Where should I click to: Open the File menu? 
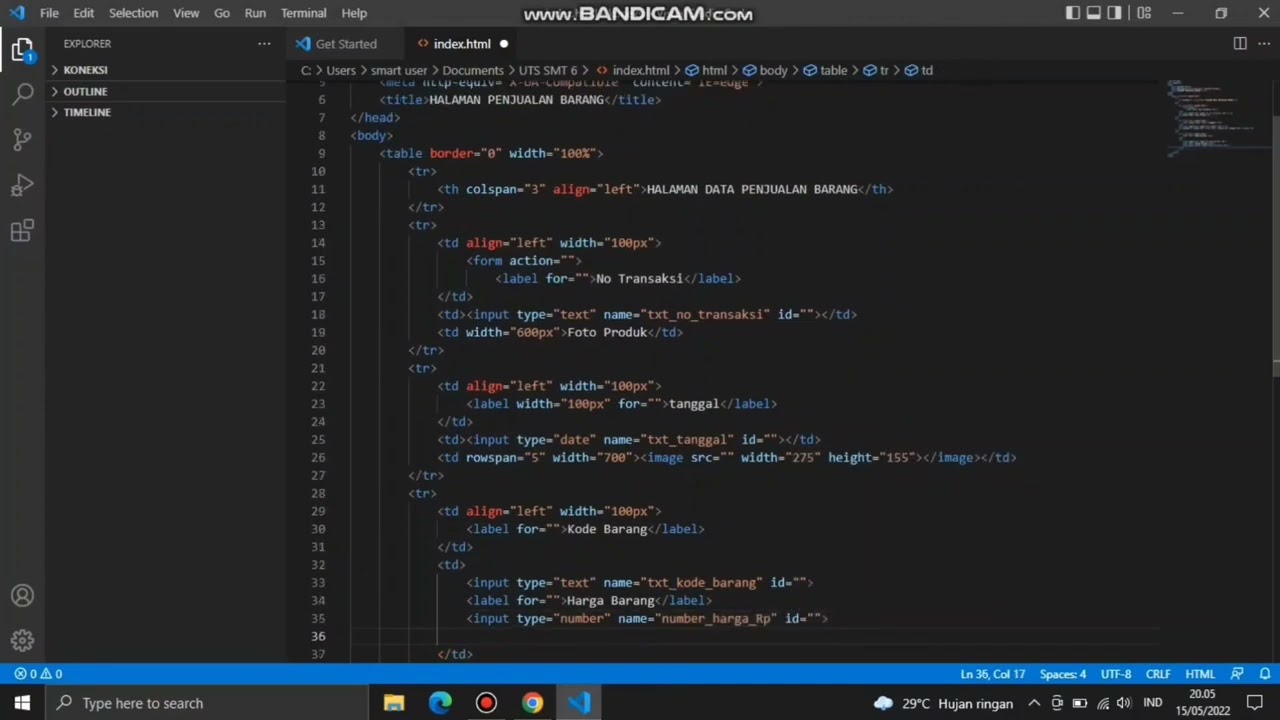pyautogui.click(x=49, y=13)
